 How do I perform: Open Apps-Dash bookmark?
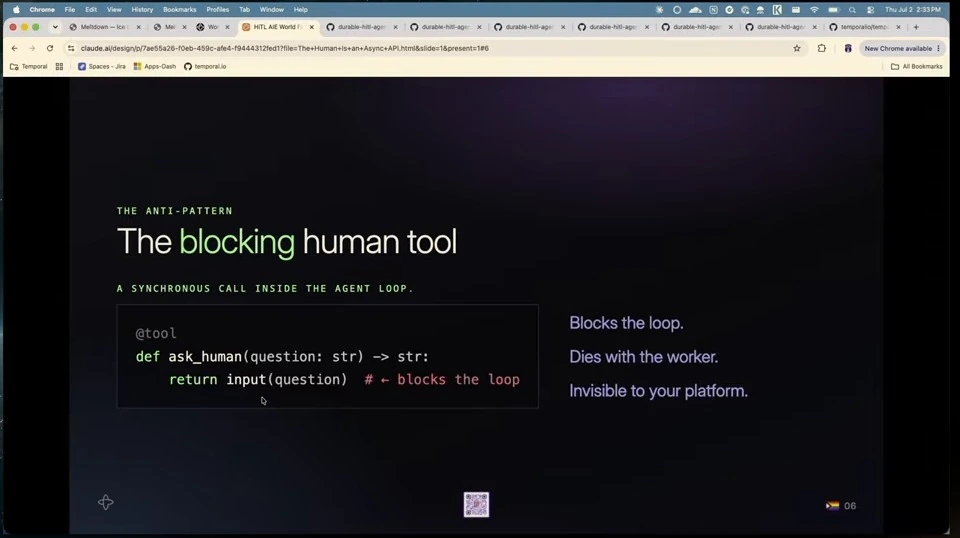click(x=155, y=66)
